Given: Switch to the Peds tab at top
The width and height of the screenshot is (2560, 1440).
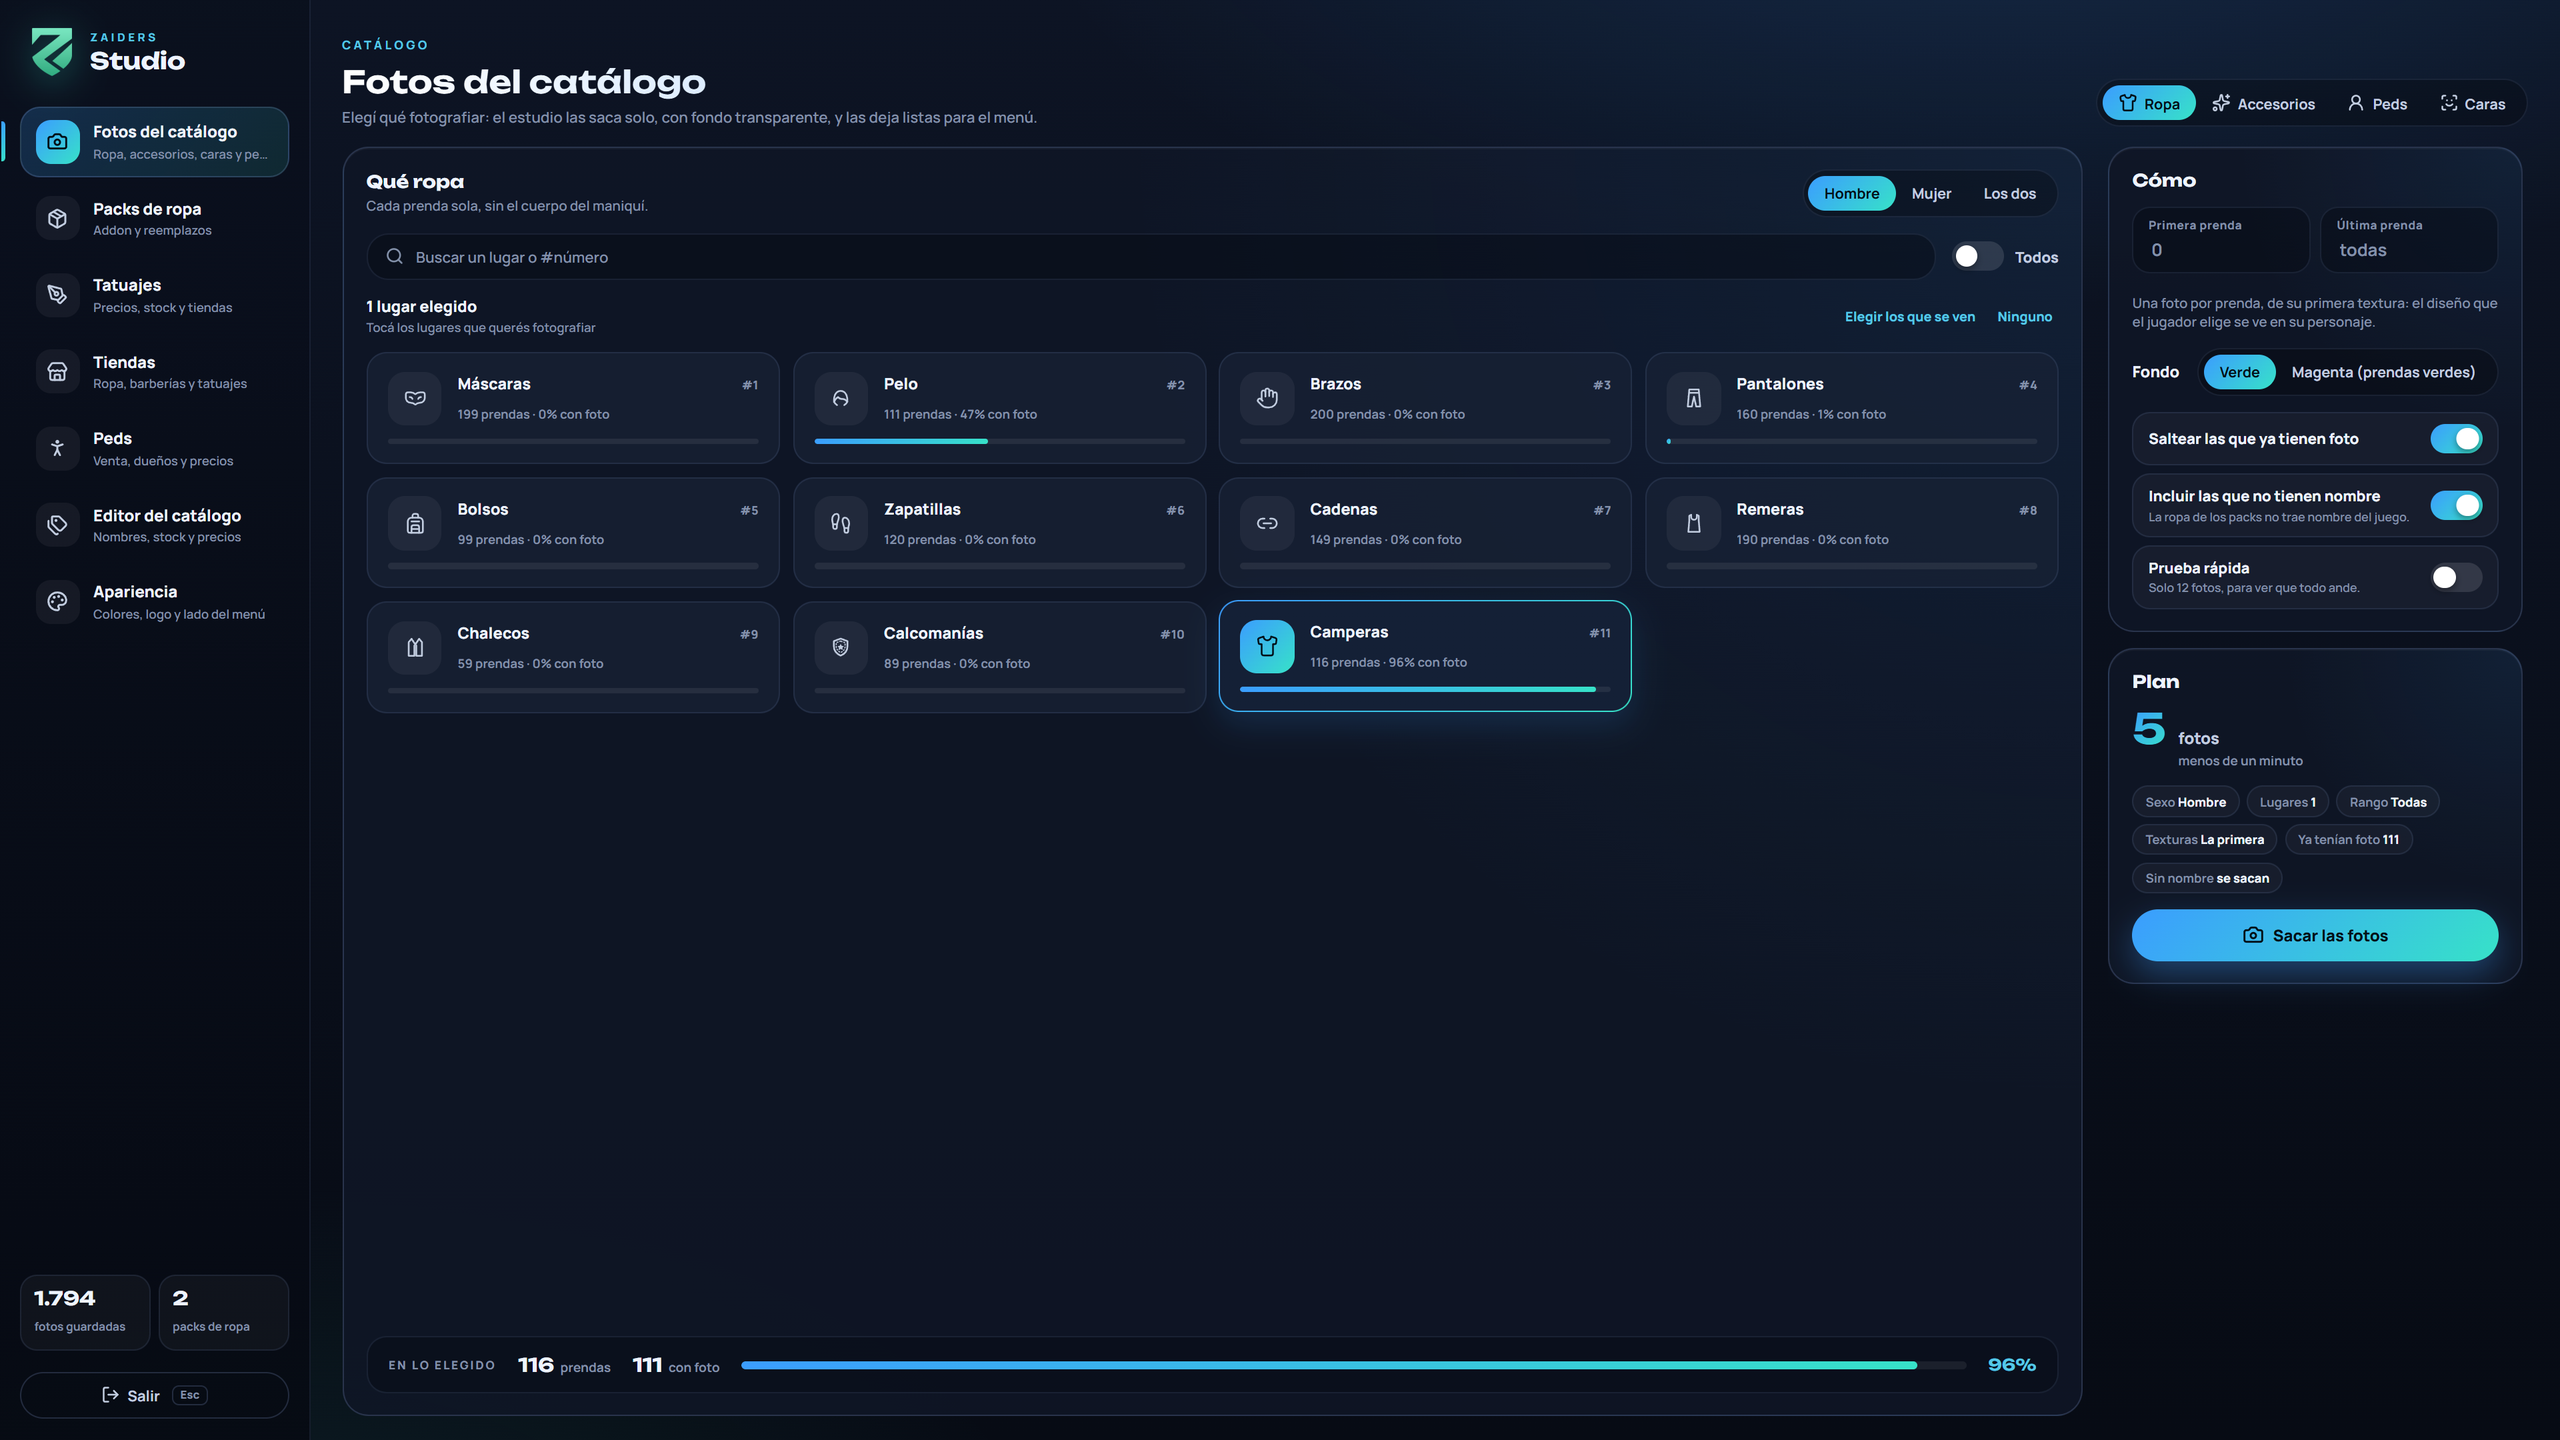Looking at the screenshot, I should coord(2377,103).
